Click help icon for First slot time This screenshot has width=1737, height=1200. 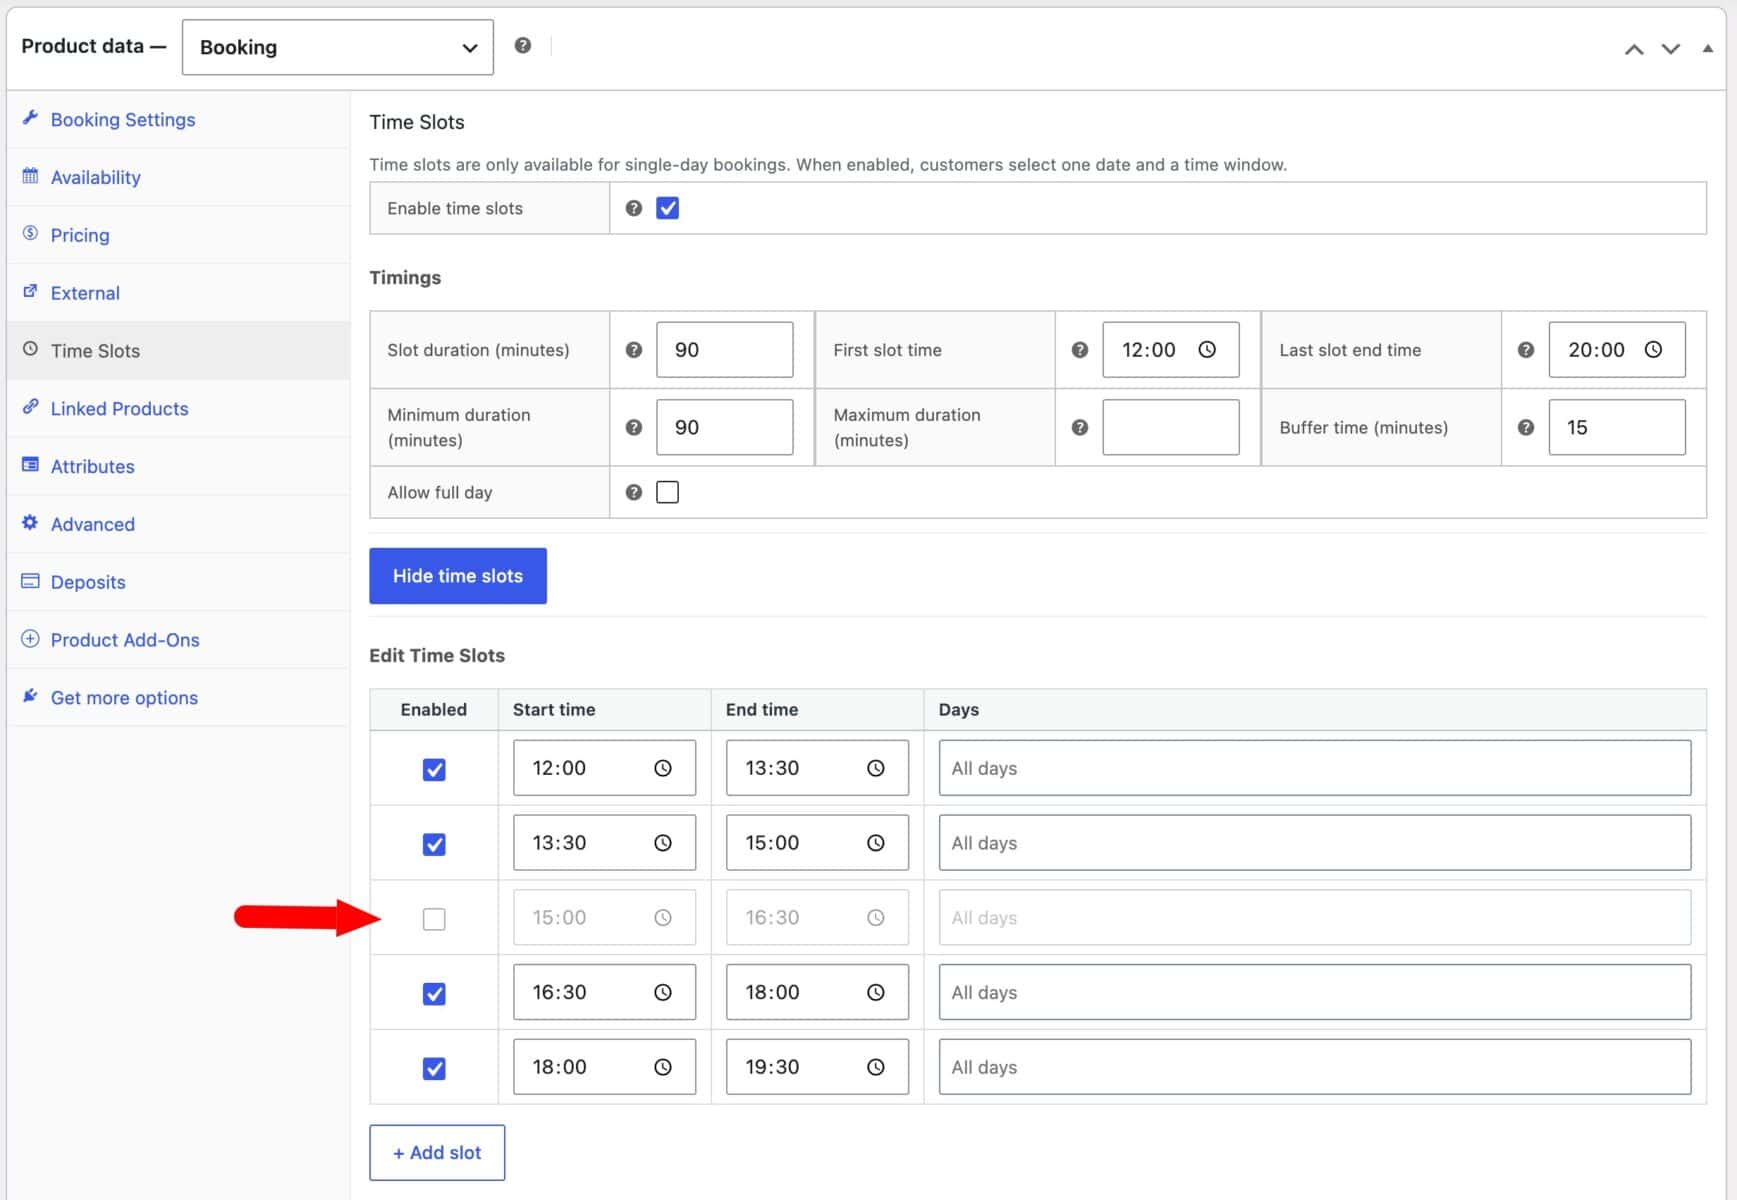pyautogui.click(x=1080, y=350)
